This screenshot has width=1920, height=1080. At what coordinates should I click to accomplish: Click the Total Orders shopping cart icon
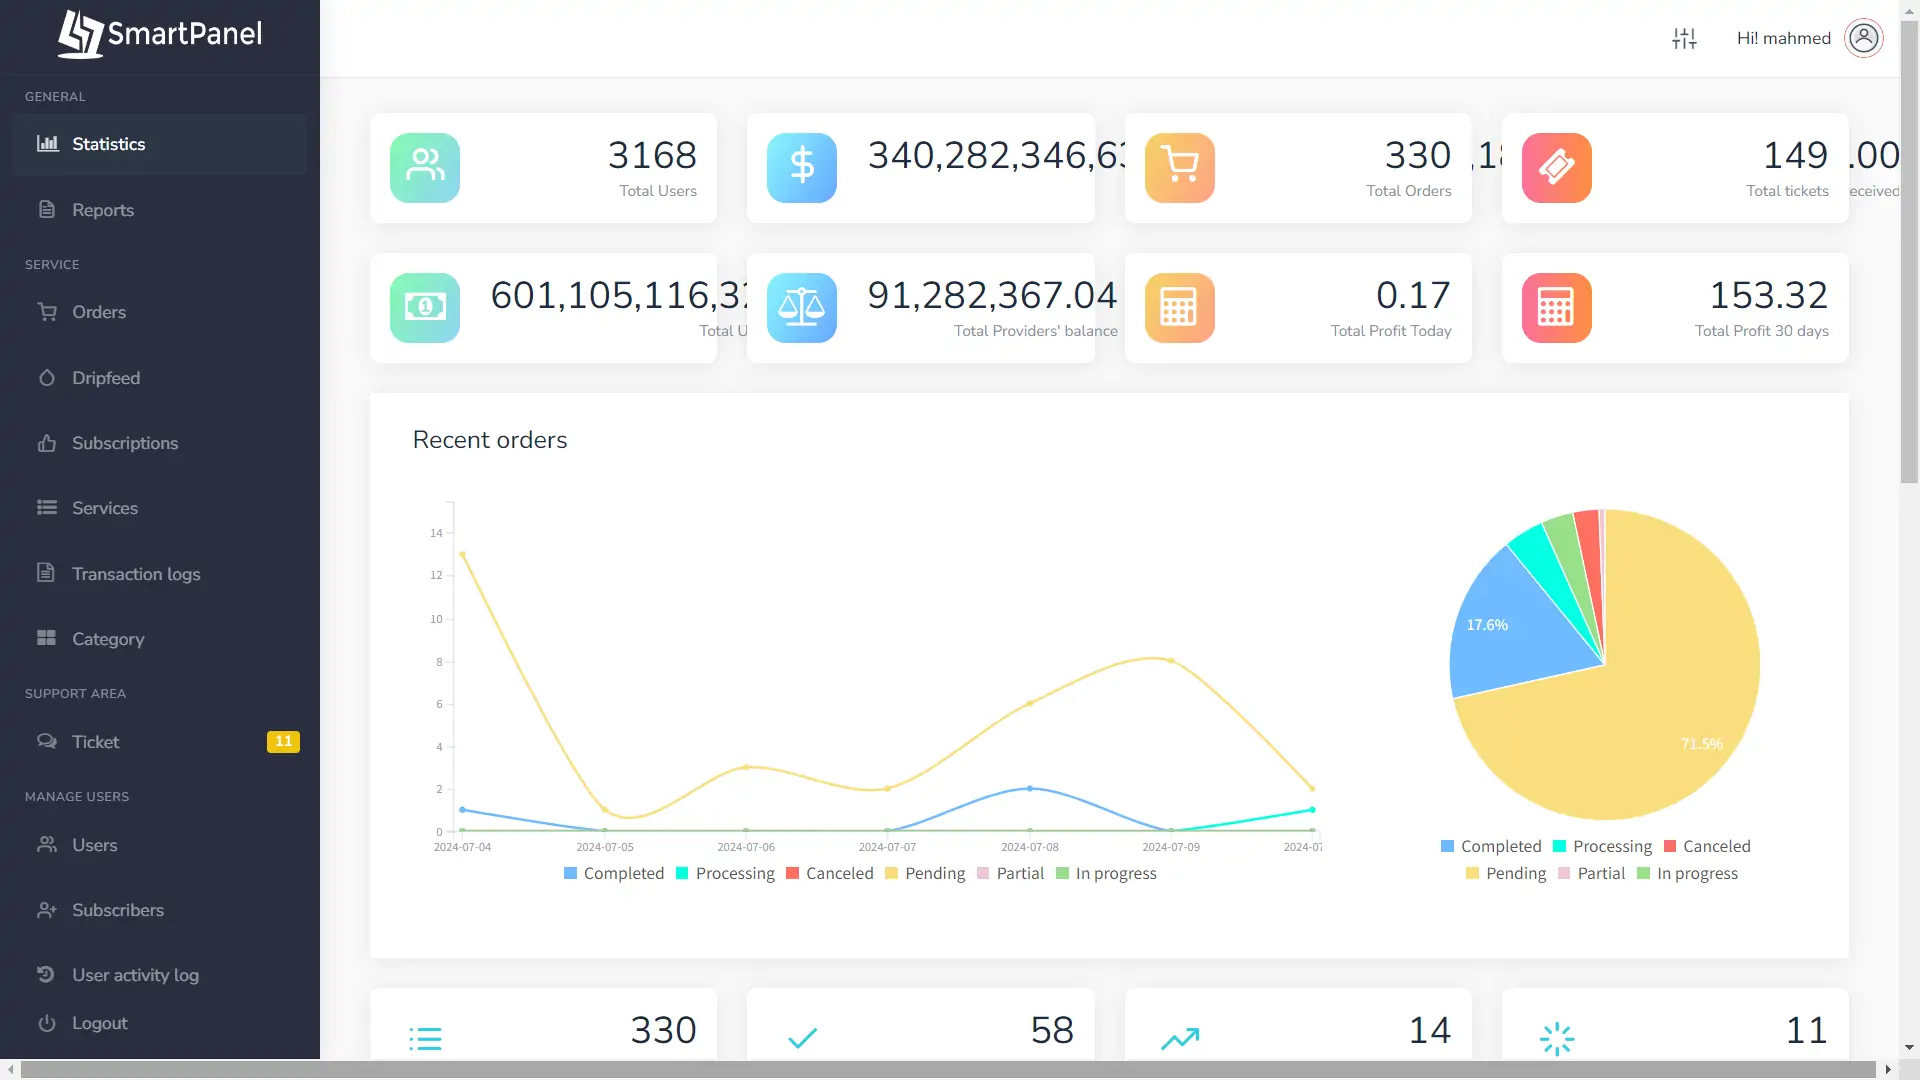coord(1179,168)
